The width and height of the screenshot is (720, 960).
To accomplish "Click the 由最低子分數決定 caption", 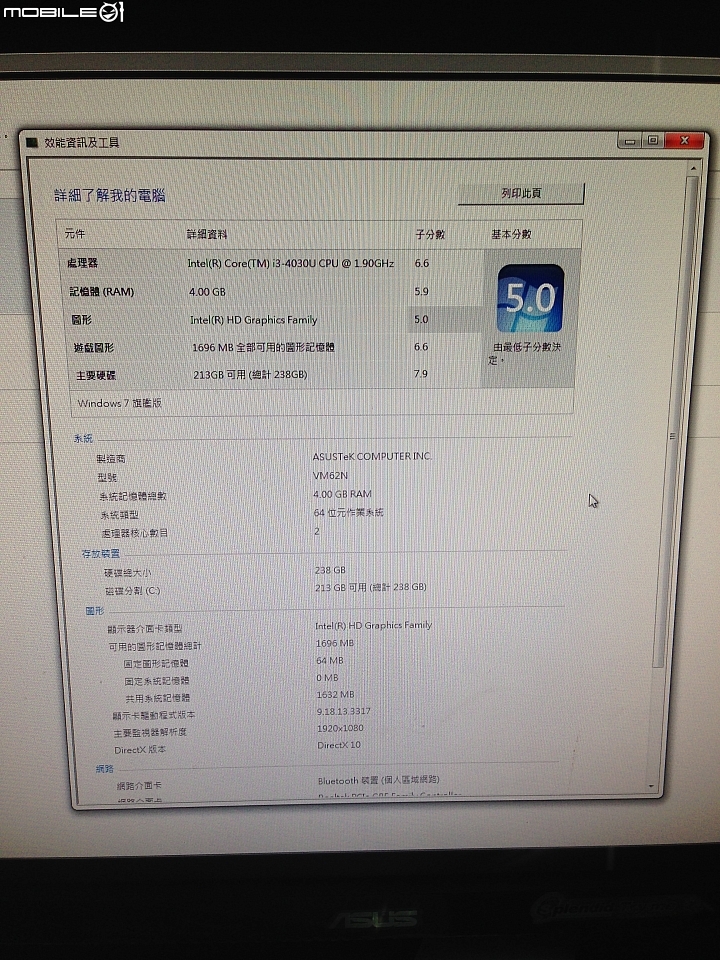I will [x=525, y=353].
